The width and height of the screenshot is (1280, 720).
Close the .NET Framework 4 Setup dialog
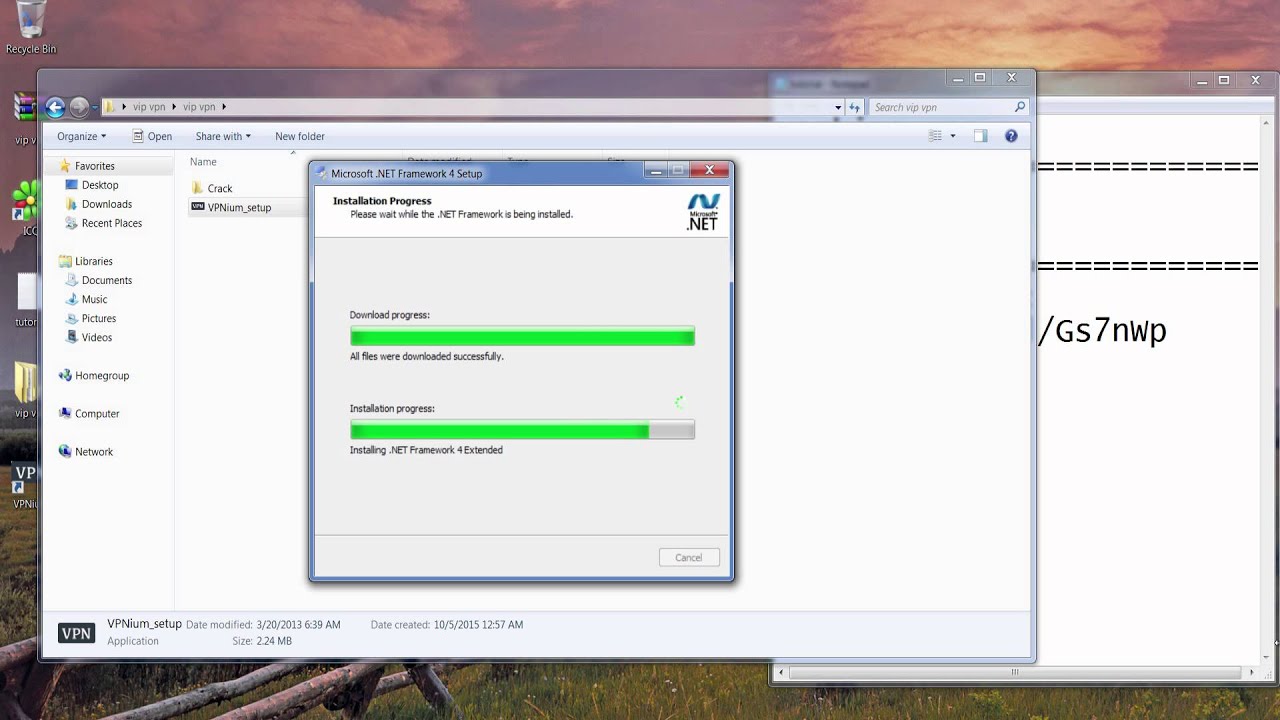[709, 171]
